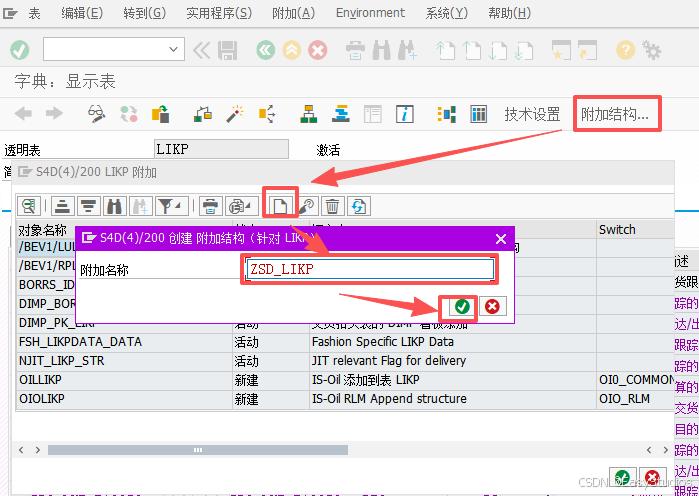Show the green Display Object List hierarchy icon
The width and height of the screenshot is (699, 496).
(x=308, y=114)
